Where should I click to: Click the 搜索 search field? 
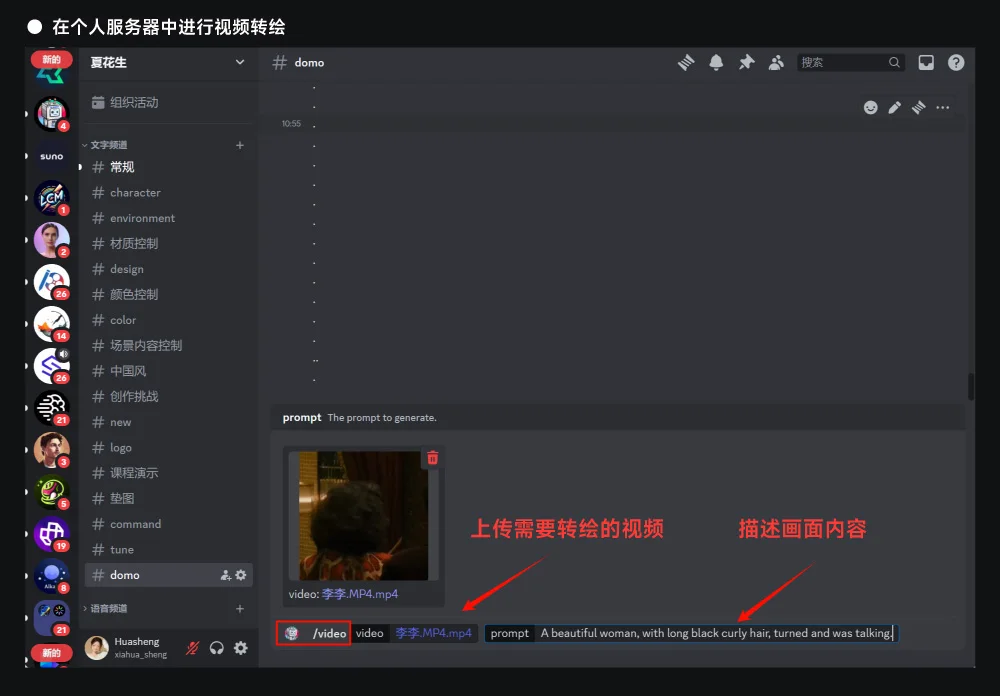850,63
